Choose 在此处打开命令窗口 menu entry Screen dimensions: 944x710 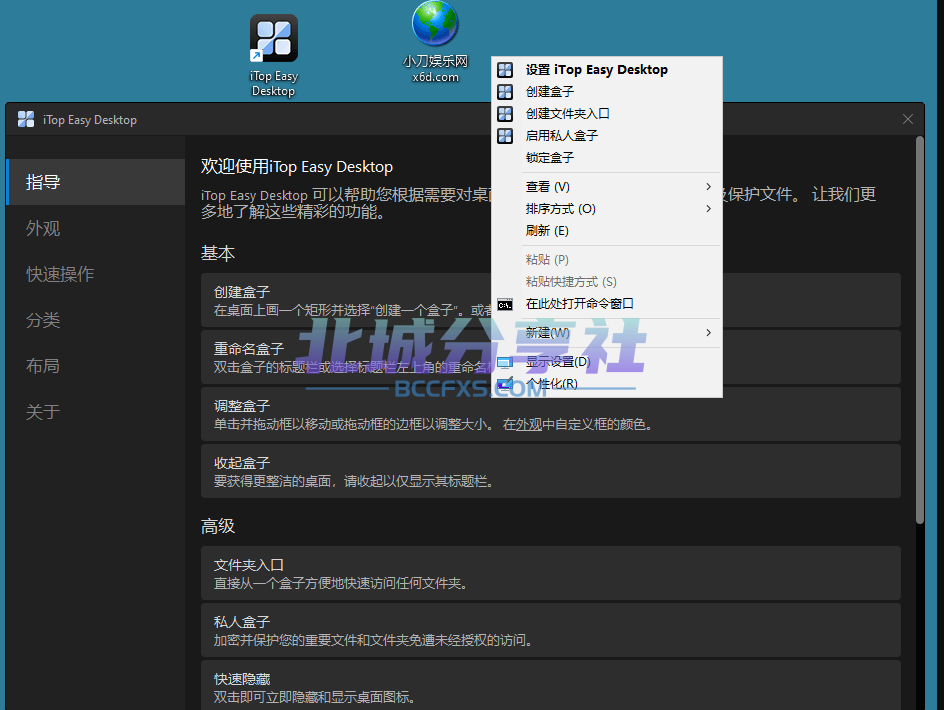coord(607,304)
